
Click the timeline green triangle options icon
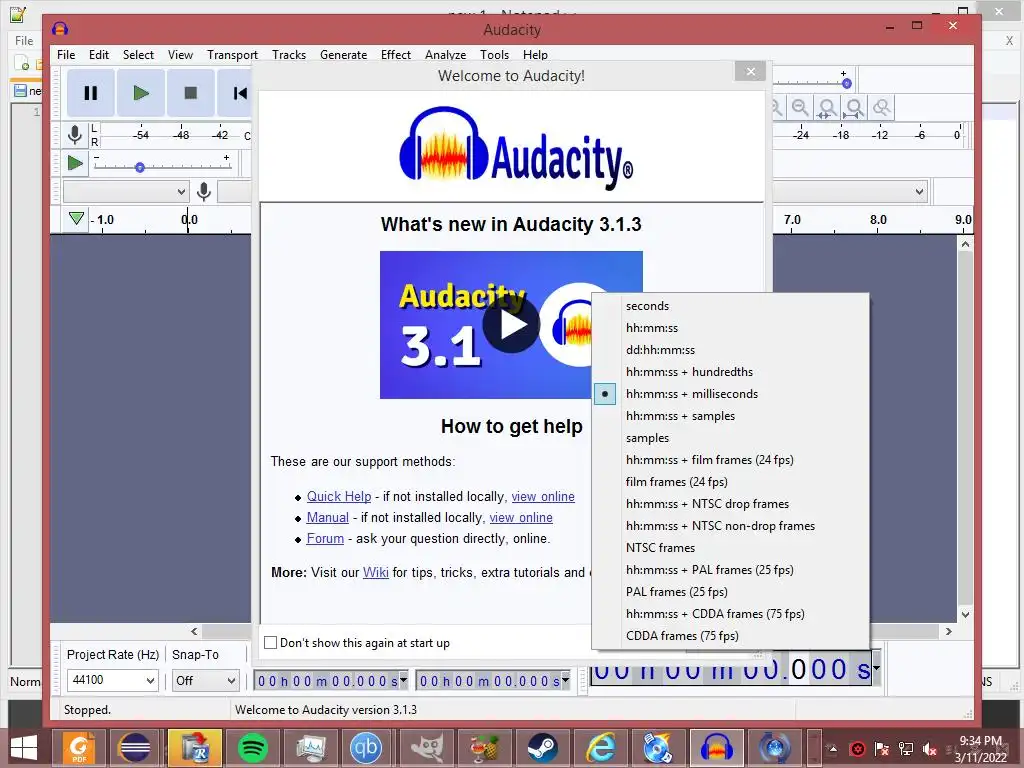coord(76,218)
